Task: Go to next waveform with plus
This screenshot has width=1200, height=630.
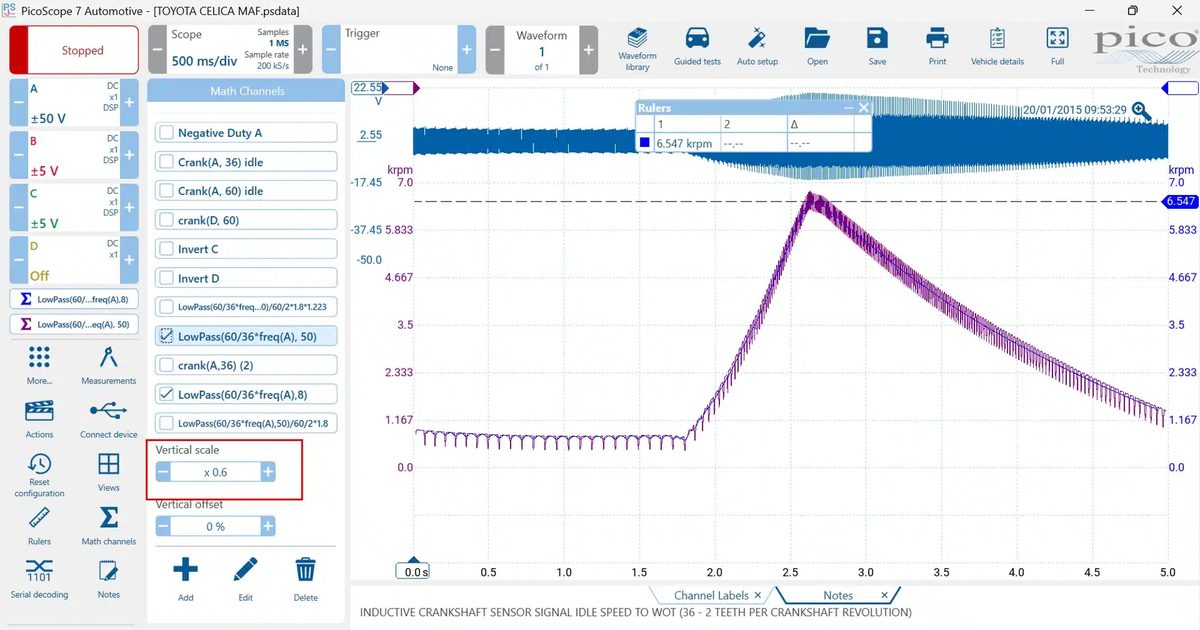Action: 588,49
